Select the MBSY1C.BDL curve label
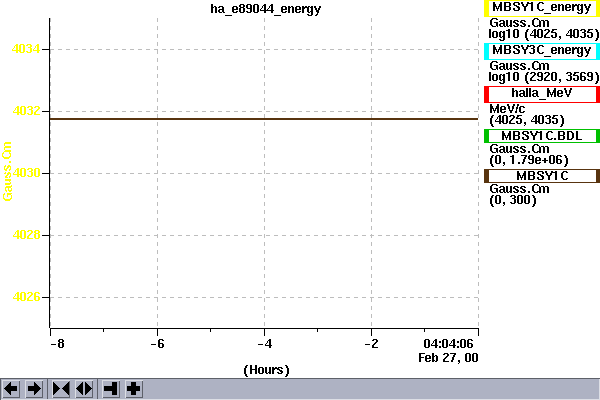Image resolution: width=600 pixels, height=400 pixels. (x=541, y=136)
